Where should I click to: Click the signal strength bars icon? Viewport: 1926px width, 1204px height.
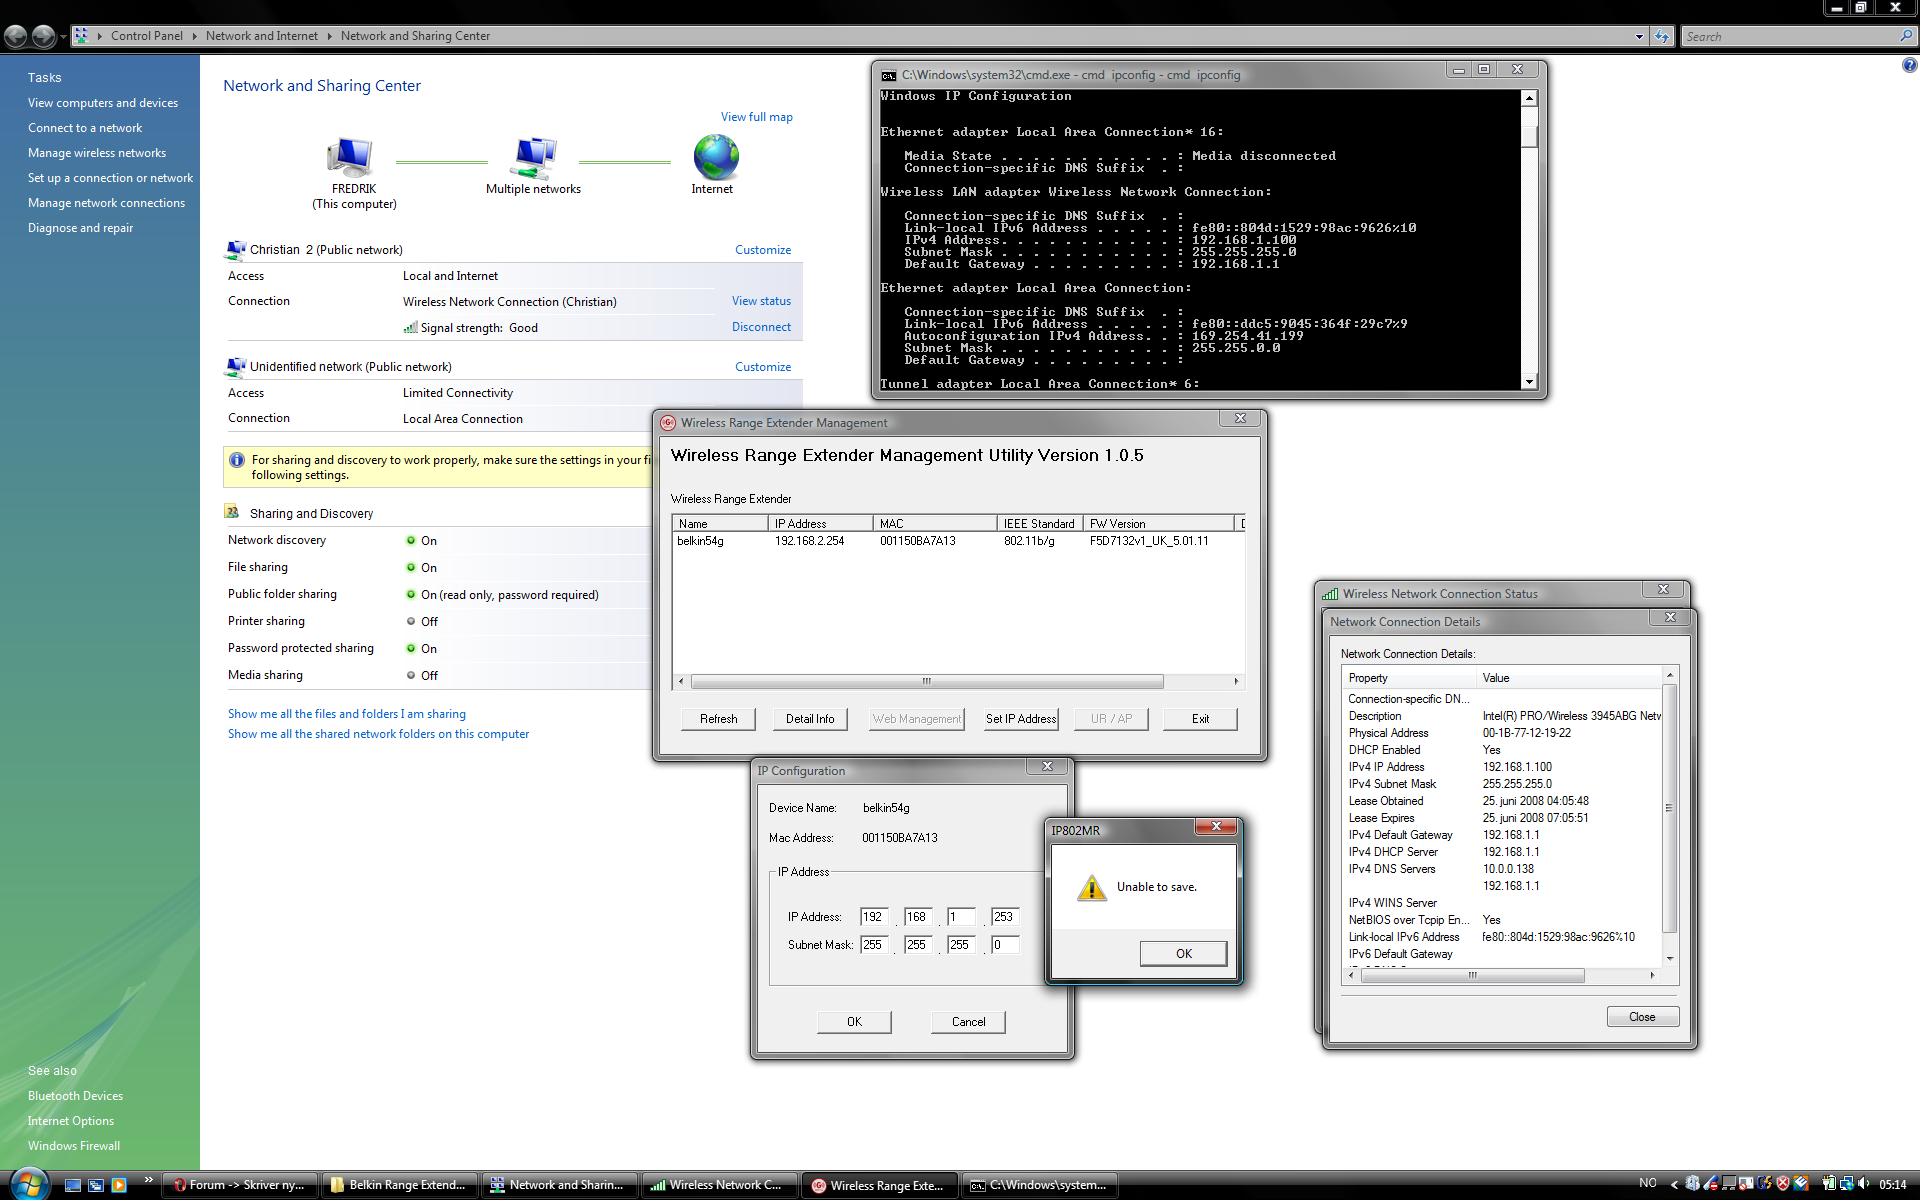(411, 328)
